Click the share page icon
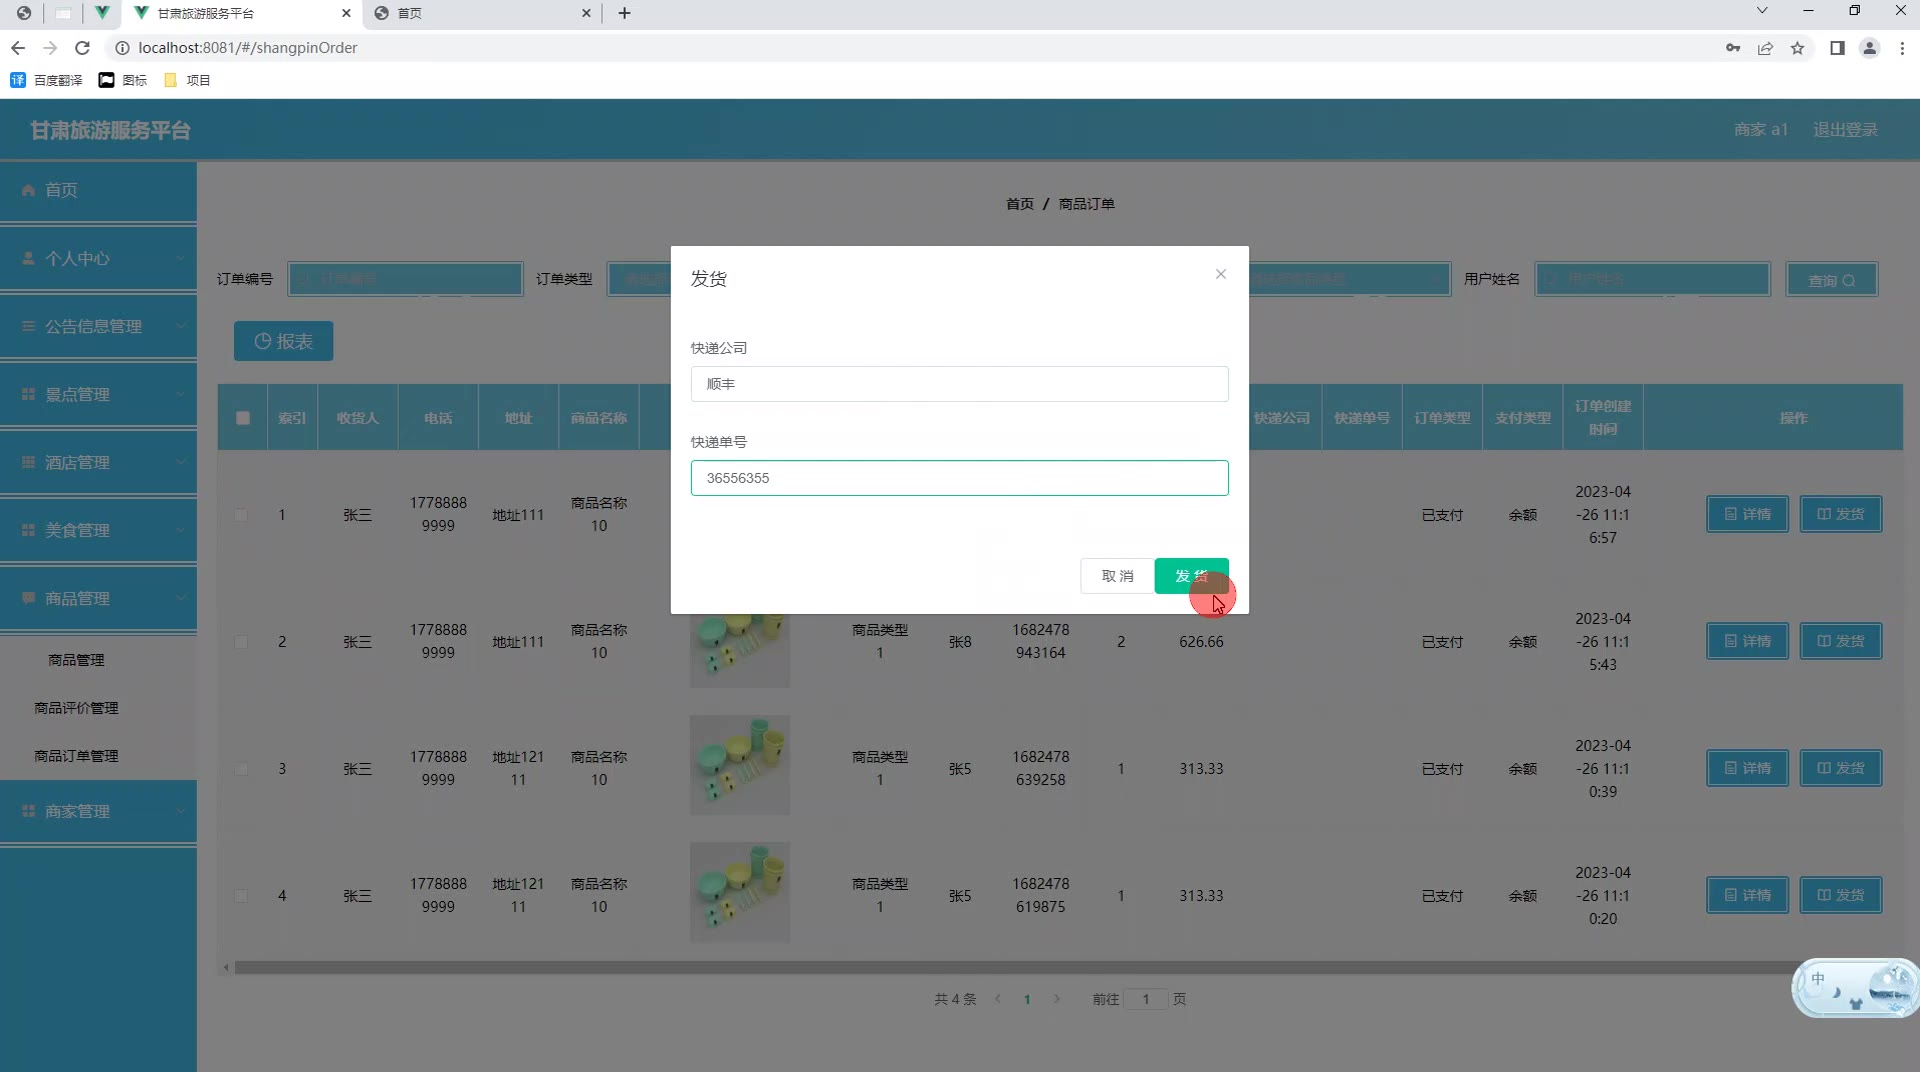Screen dimensions: 1920x1072 coord(1765,48)
